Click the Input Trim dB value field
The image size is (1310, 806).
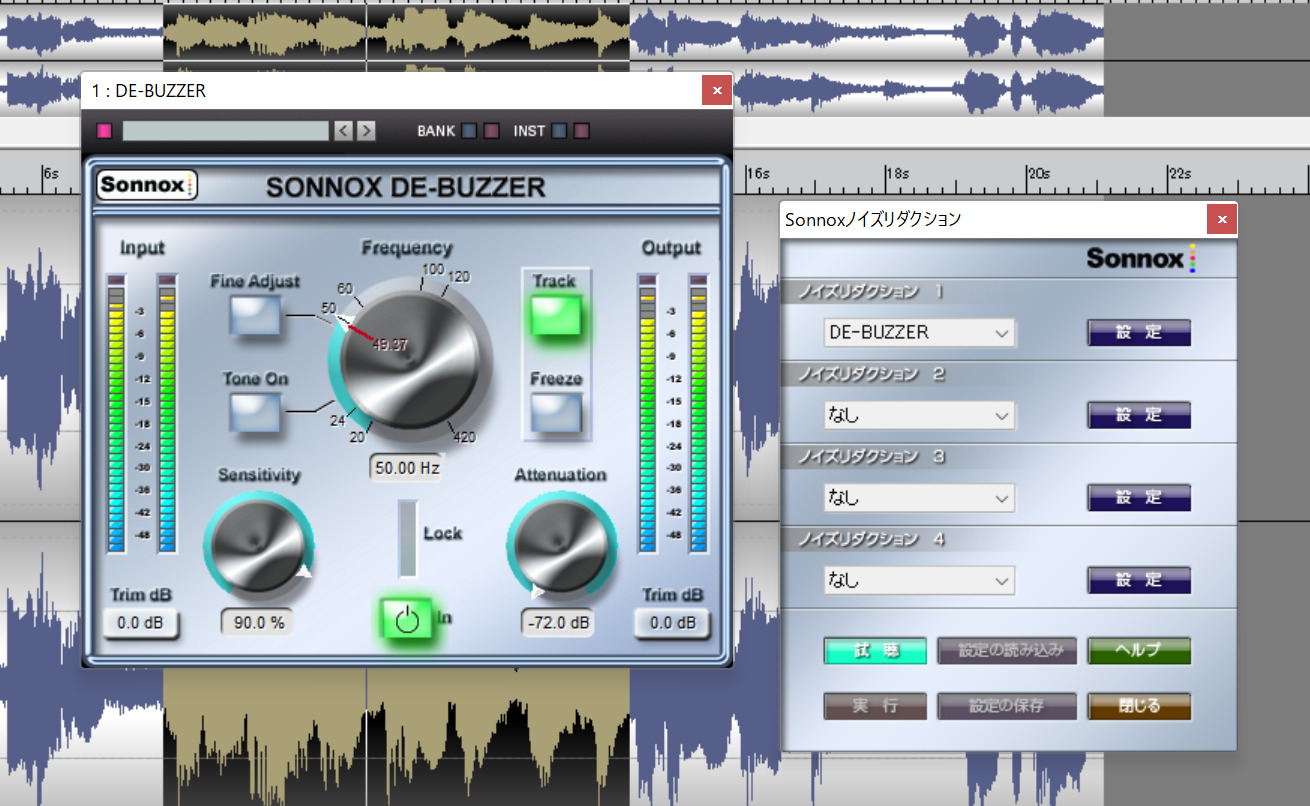[141, 624]
